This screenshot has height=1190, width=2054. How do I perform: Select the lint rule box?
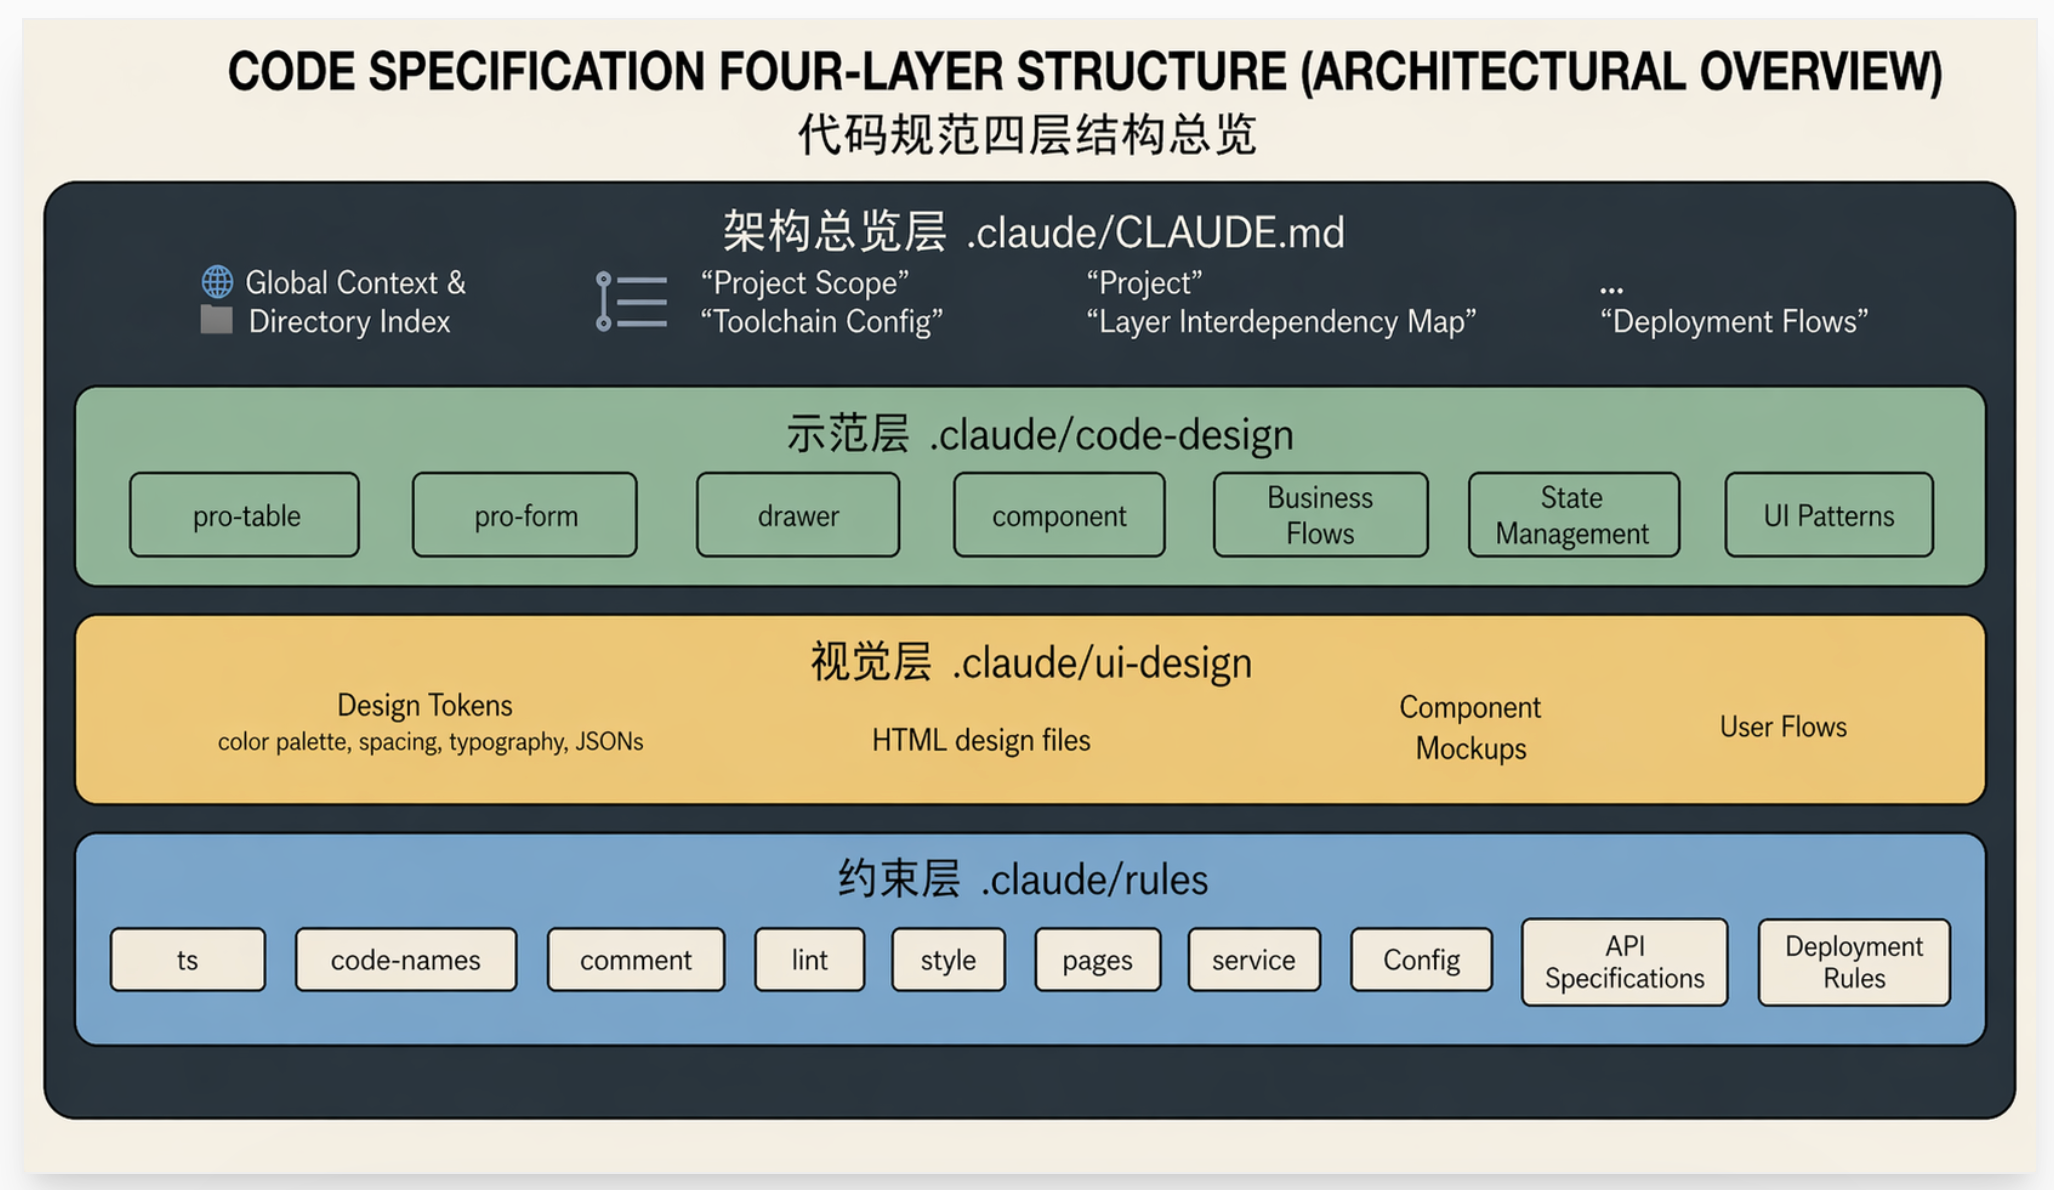[810, 960]
